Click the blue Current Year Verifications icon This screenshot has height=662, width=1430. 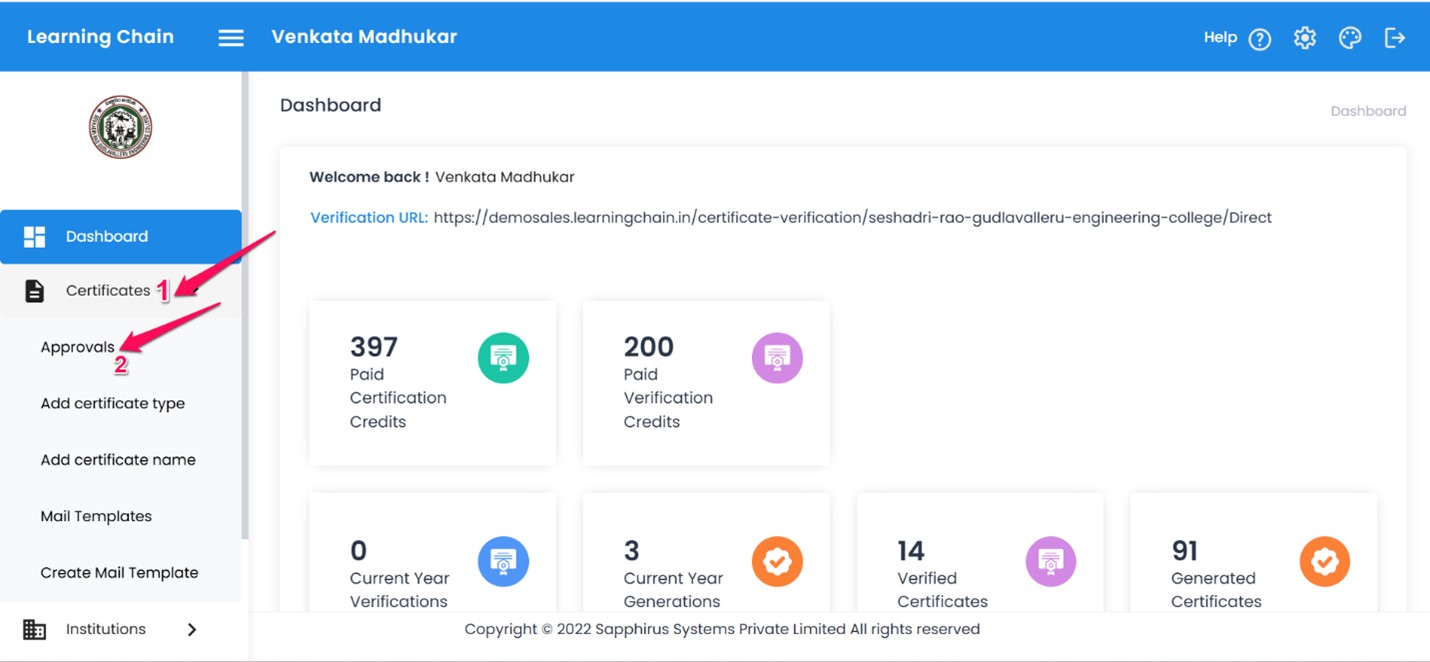coord(503,561)
